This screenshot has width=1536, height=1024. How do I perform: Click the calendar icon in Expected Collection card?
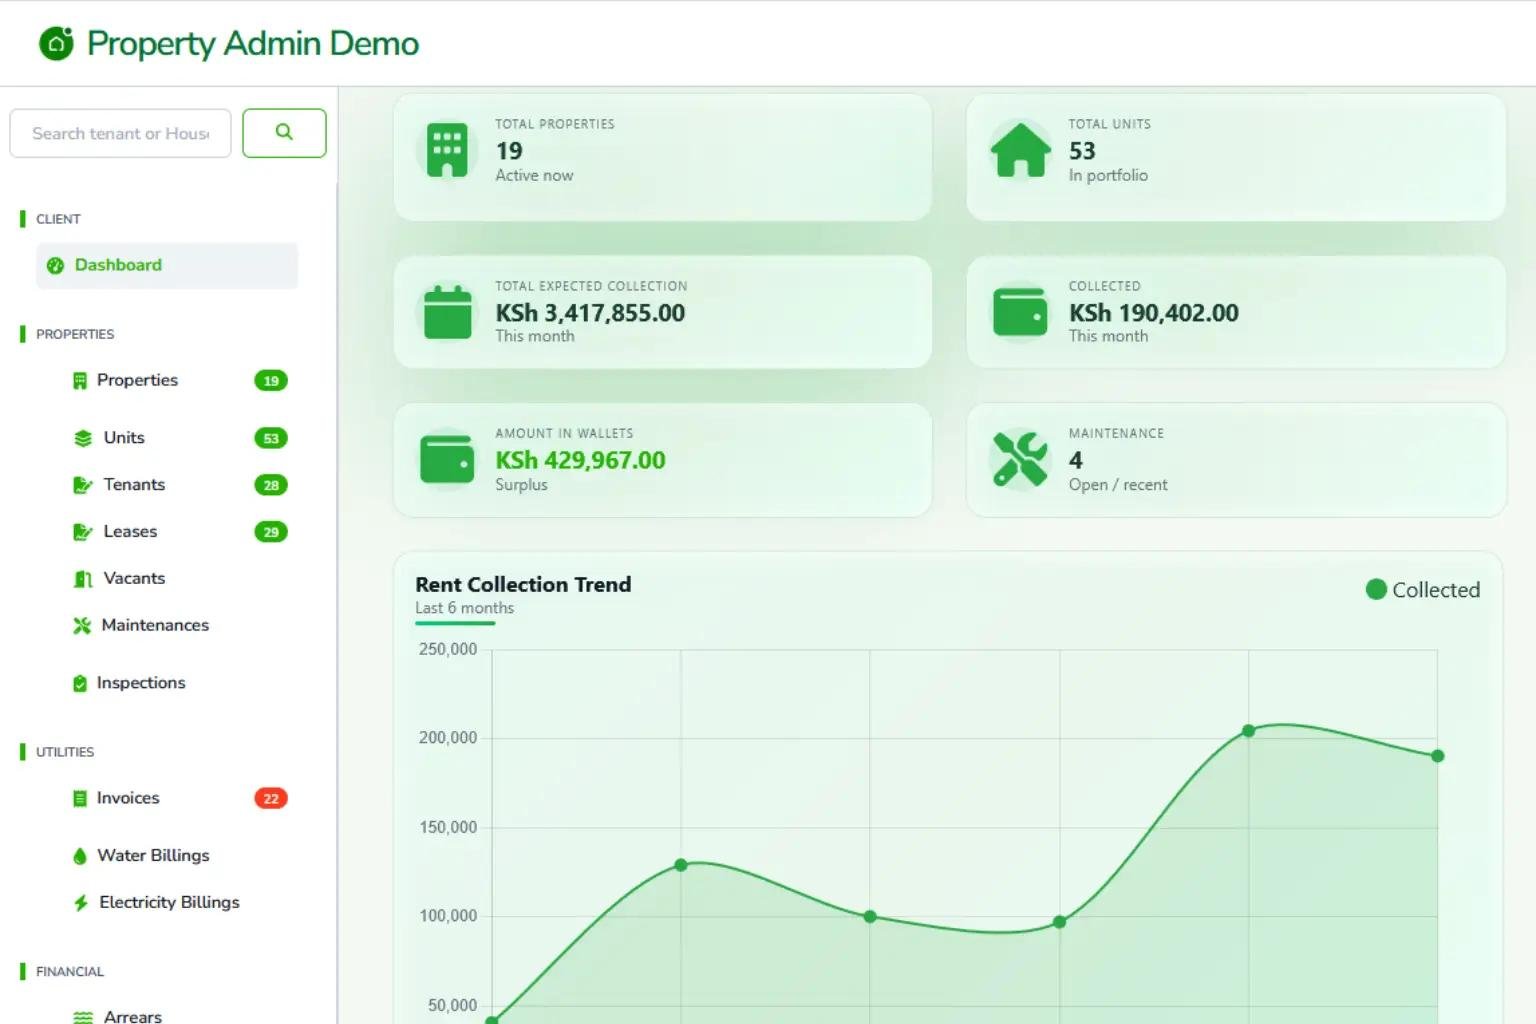[447, 312]
